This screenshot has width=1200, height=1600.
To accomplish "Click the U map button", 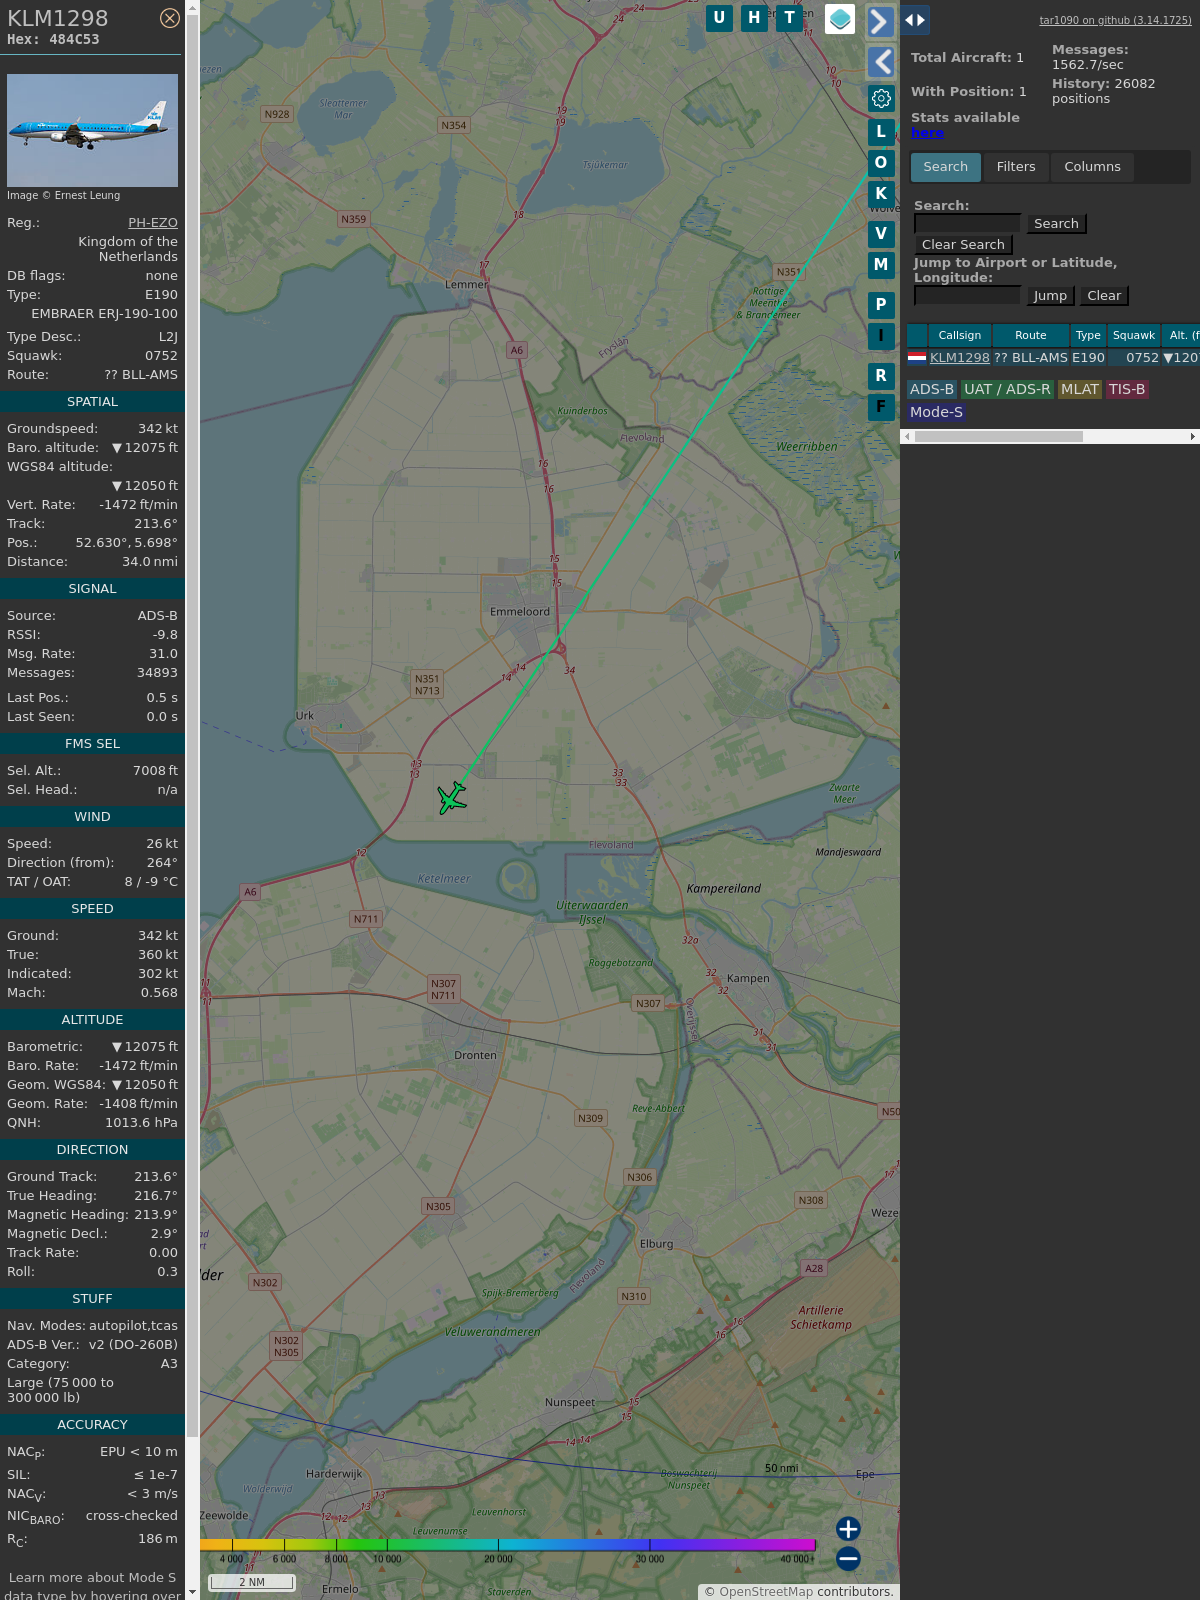I will pos(719,18).
